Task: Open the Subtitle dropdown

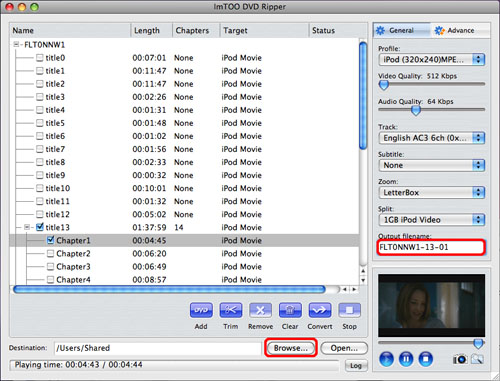Action: [432, 165]
